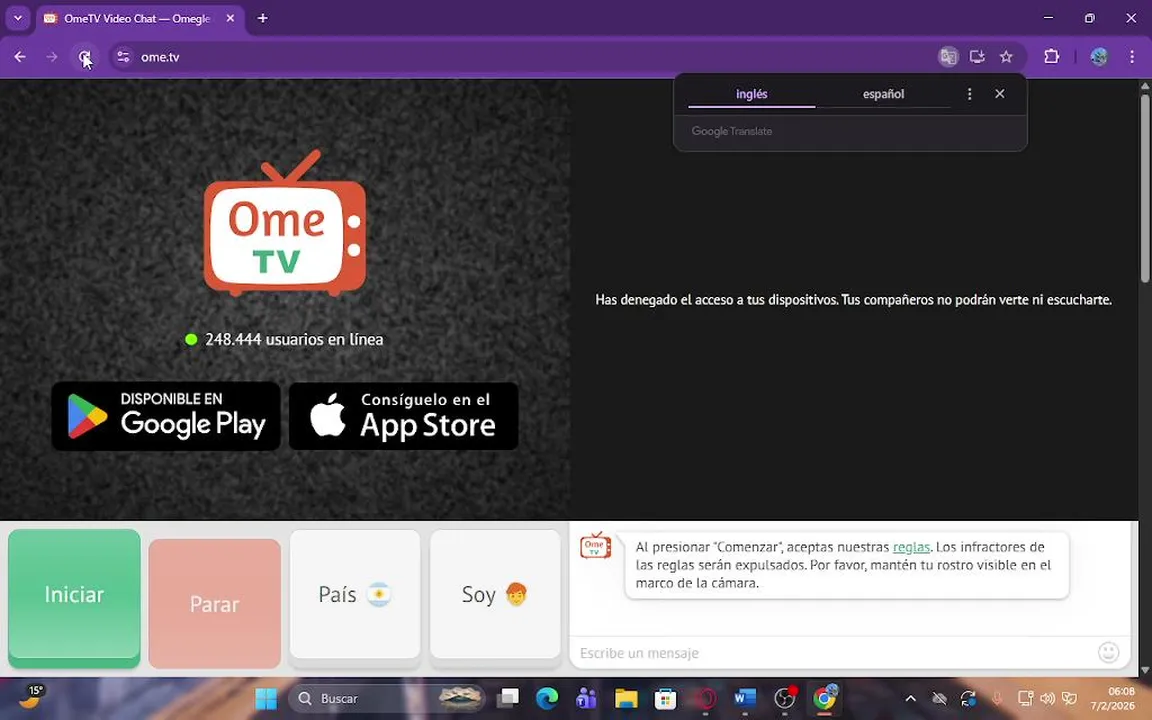Bookmark this page with the star icon

click(x=1007, y=57)
